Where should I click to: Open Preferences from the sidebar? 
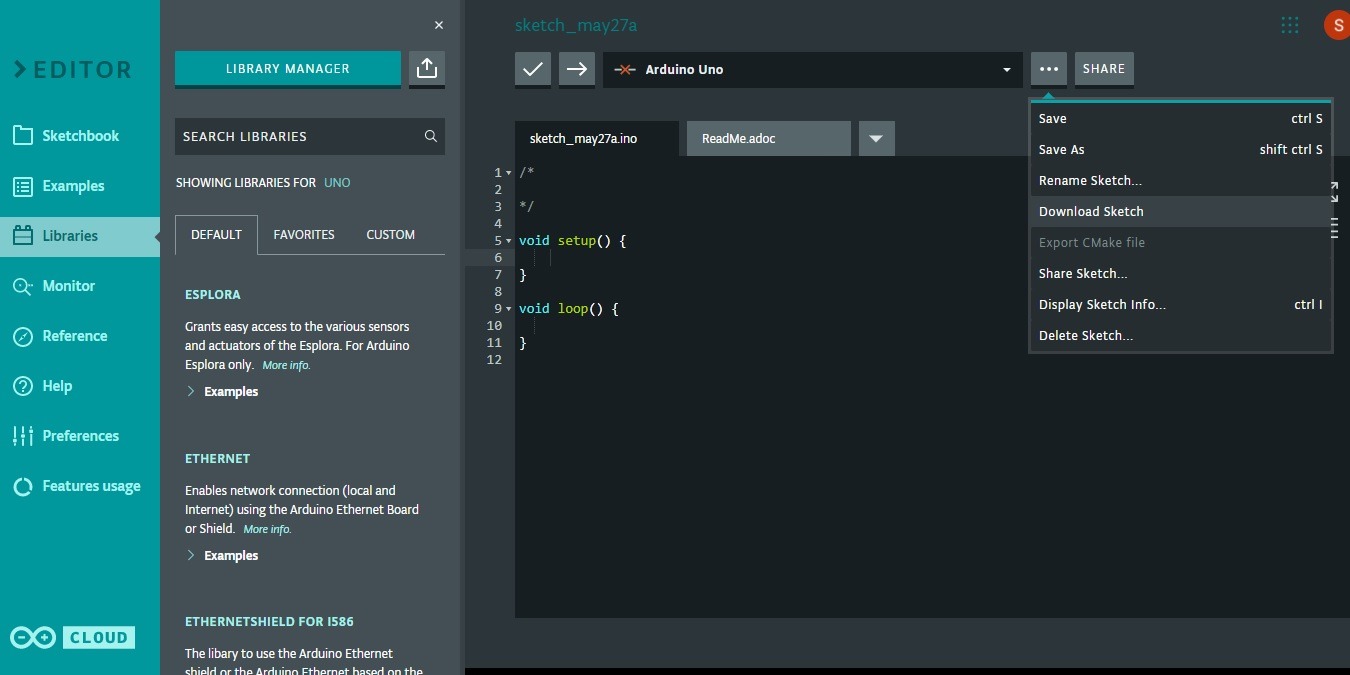point(82,435)
